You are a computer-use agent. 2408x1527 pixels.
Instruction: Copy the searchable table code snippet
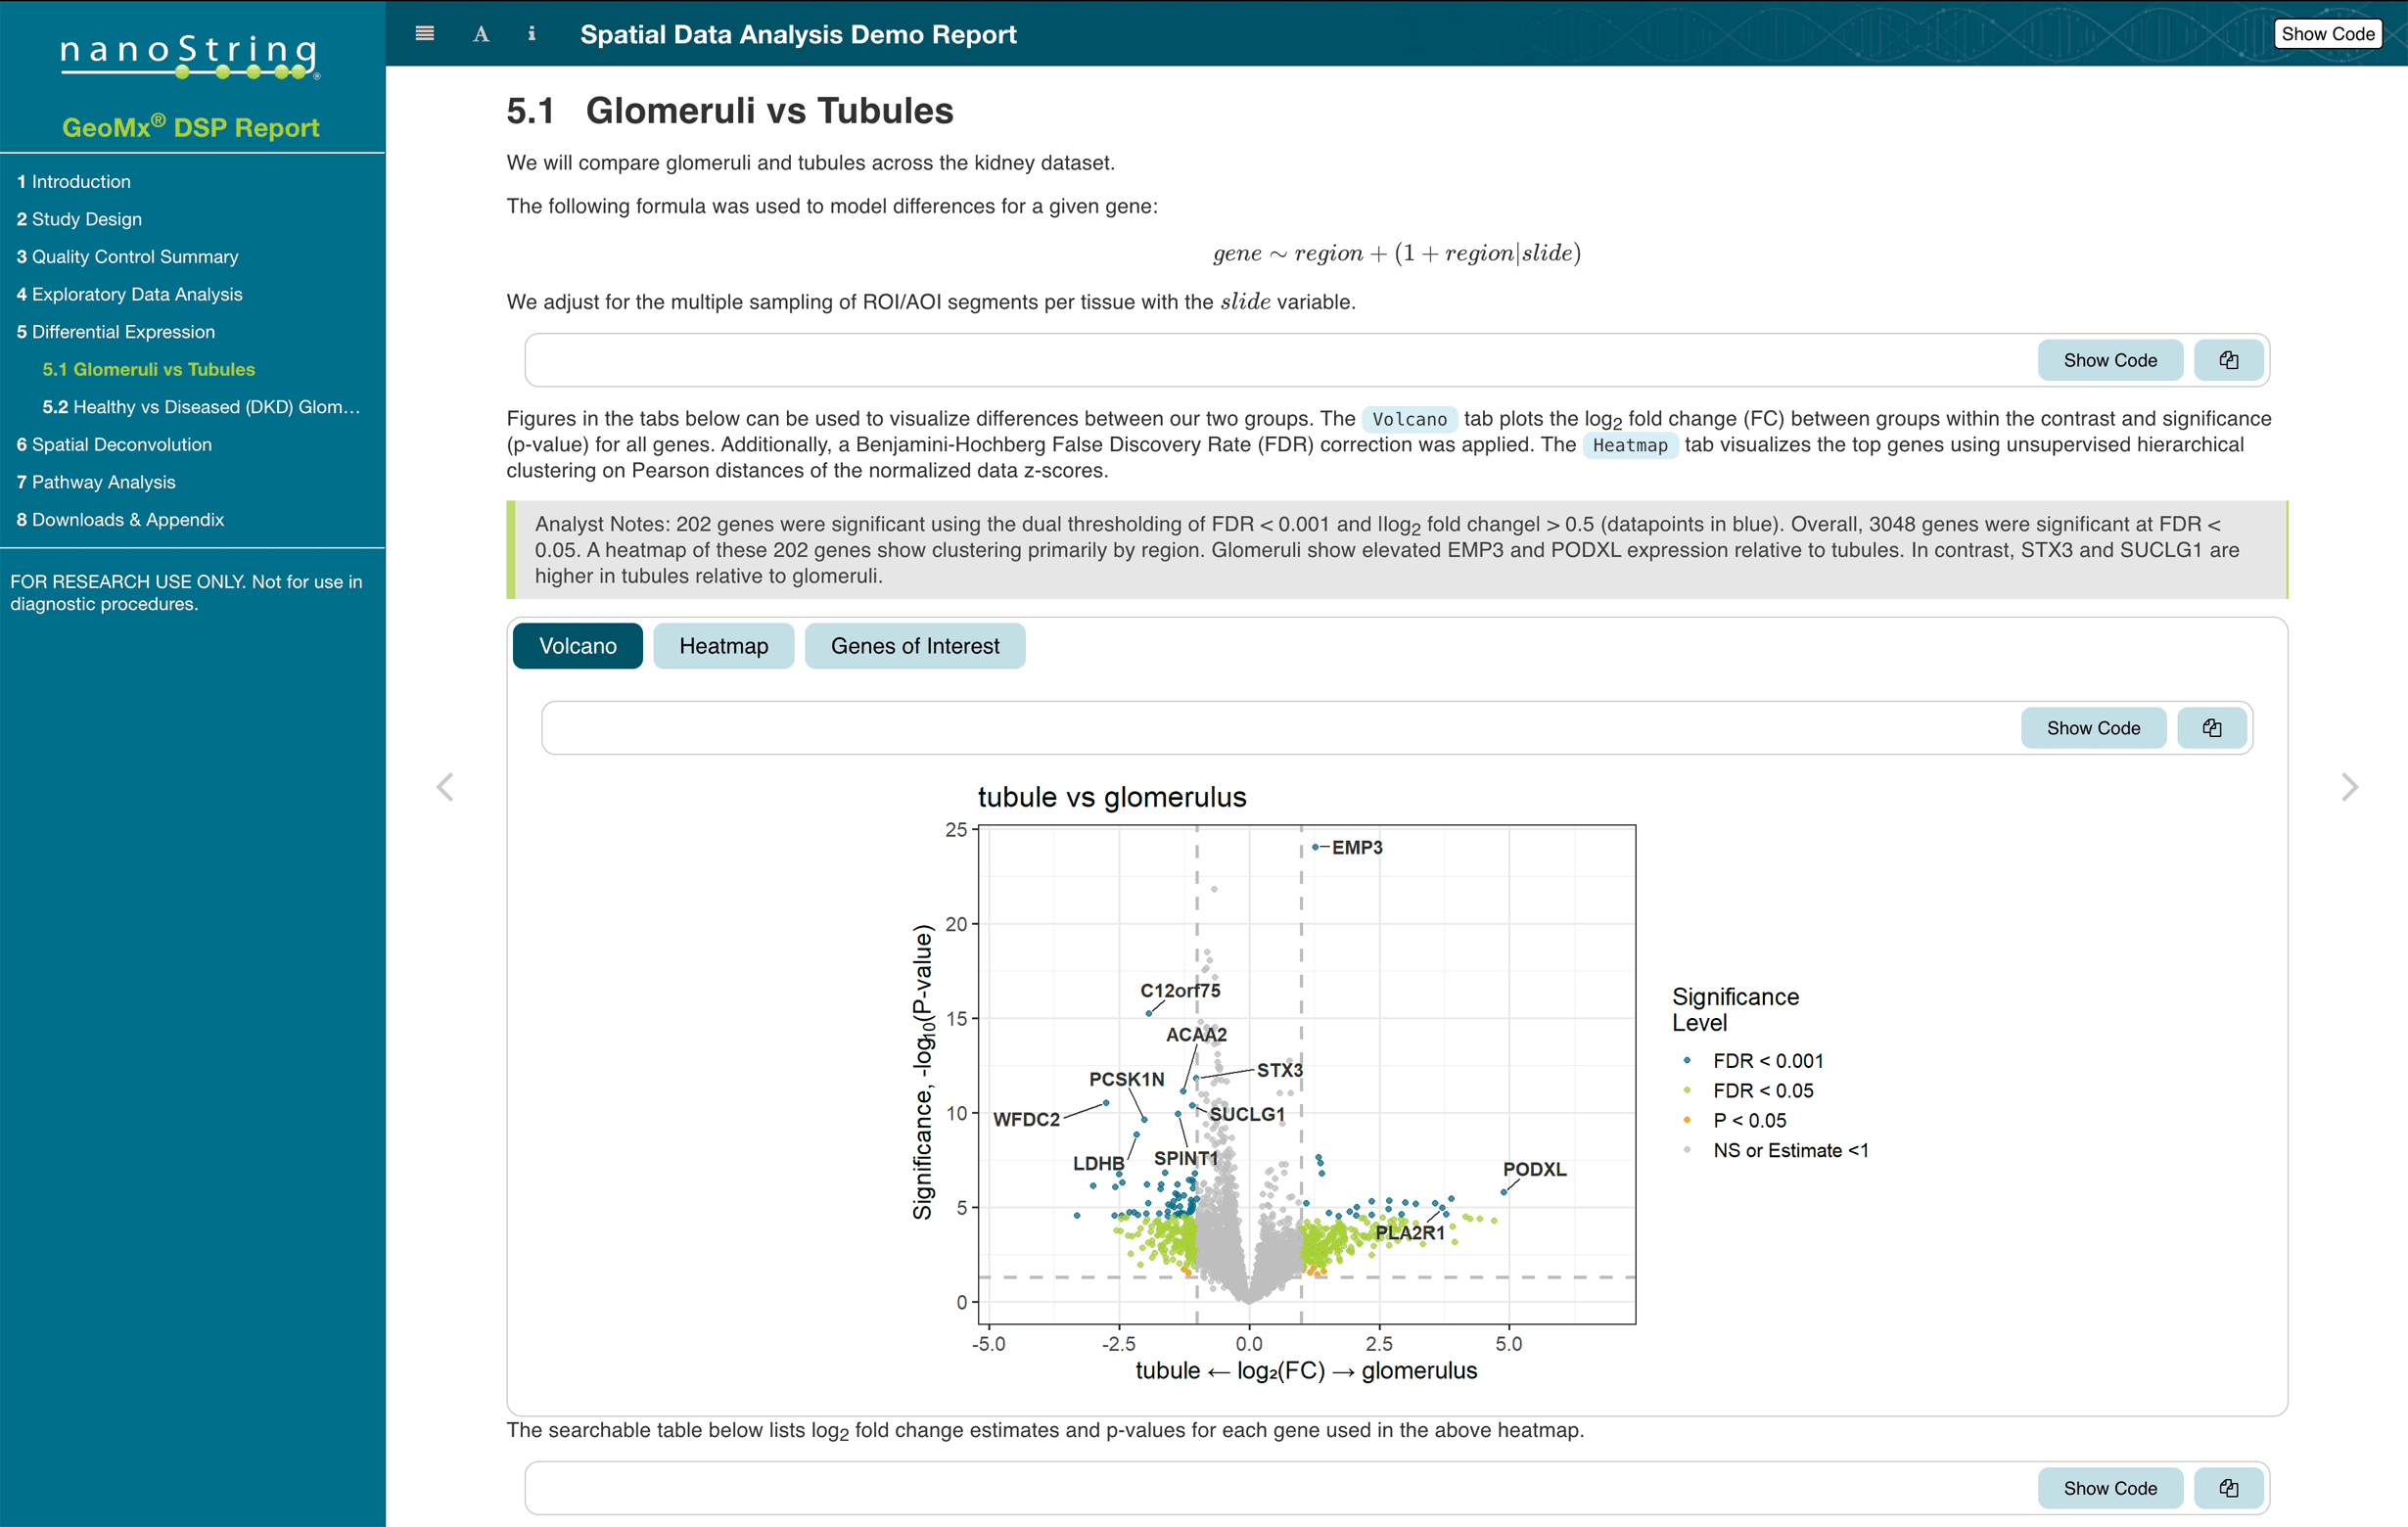2228,1487
